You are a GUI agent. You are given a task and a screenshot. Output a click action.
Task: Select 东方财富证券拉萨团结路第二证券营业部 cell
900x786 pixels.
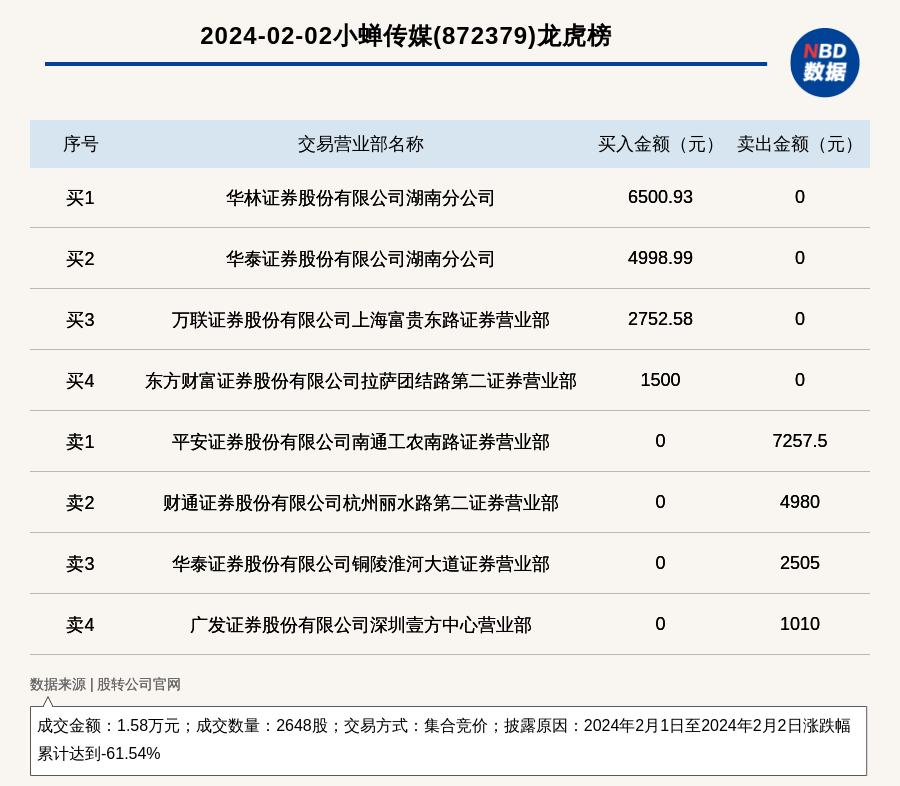click(360, 381)
